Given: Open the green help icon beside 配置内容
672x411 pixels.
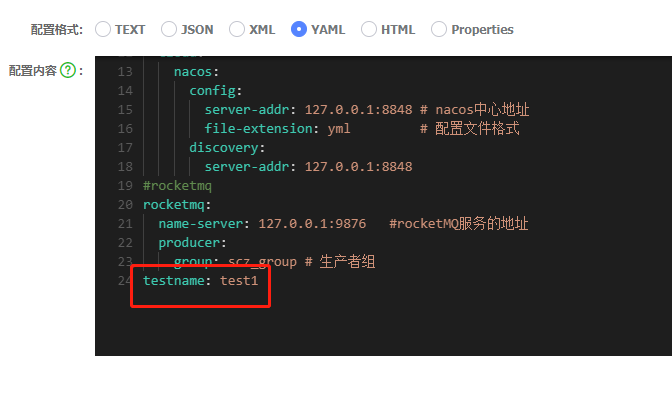Looking at the screenshot, I should (68, 70).
